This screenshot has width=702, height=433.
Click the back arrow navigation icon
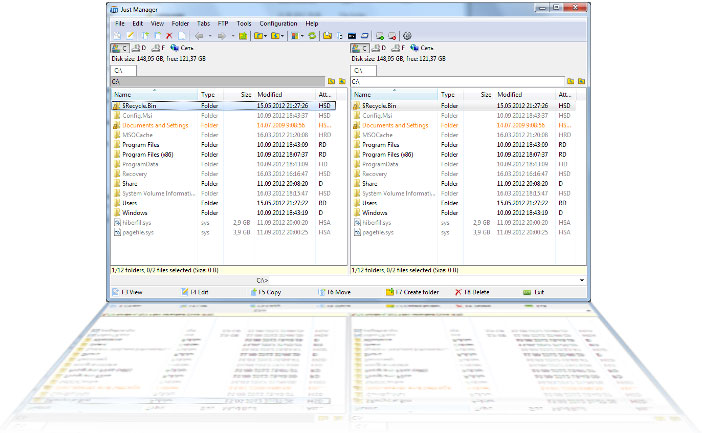(199, 36)
